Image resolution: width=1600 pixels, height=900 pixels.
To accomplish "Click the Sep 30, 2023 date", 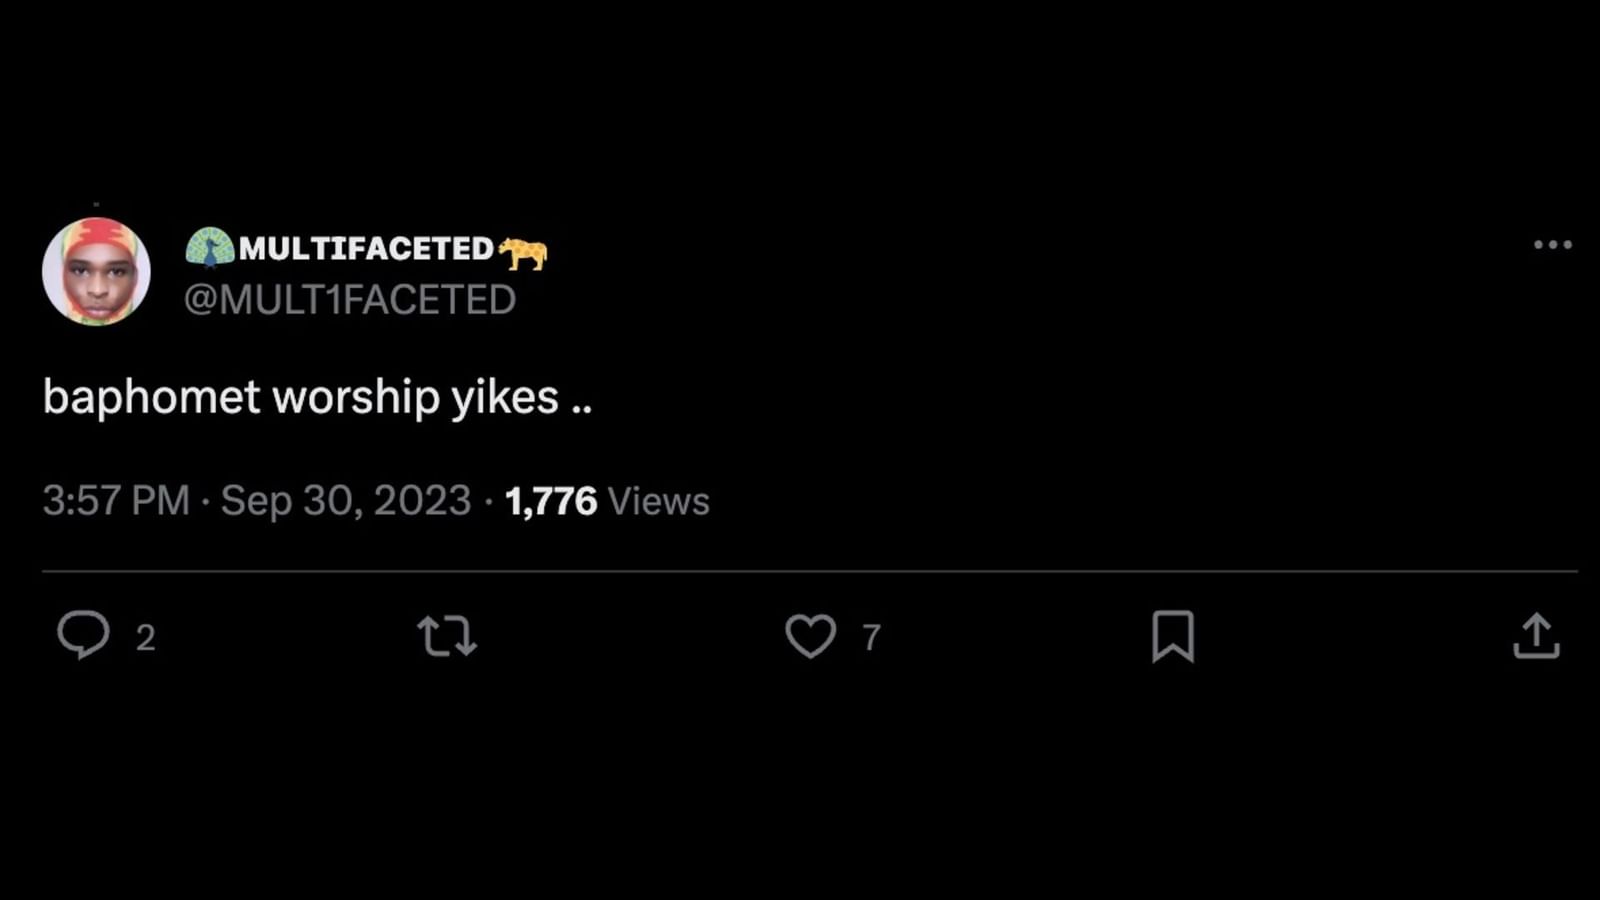I will coord(346,501).
